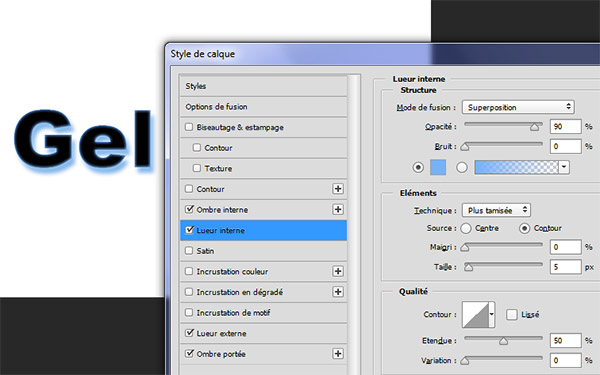This screenshot has width=600, height=375.
Task: Enable the indented Contour checkbox under Biseautage
Action: point(197,147)
